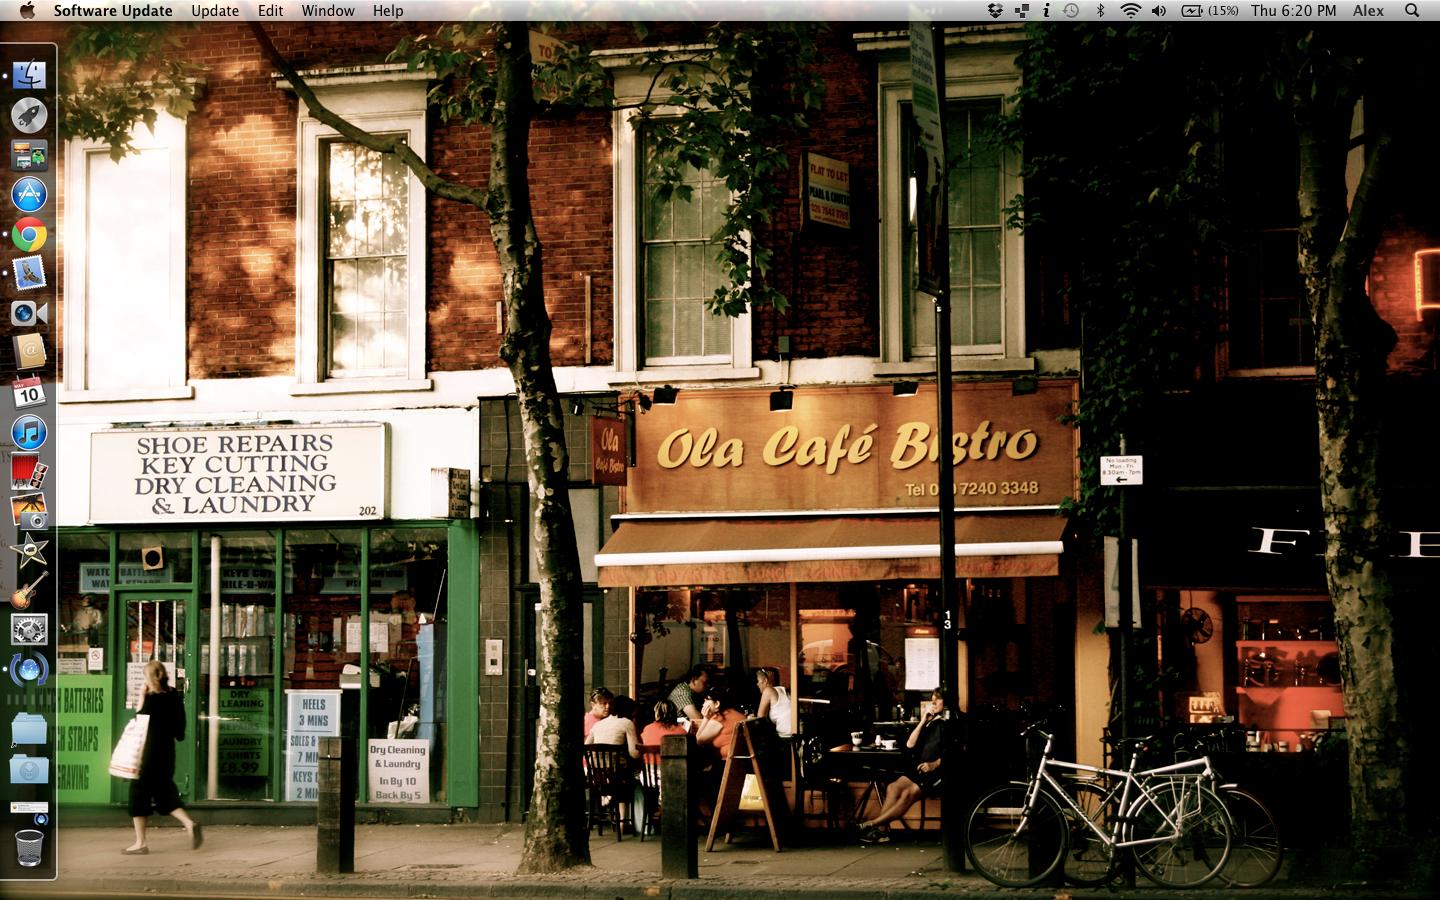
Task: Open System Preferences gear icon
Action: (29, 629)
